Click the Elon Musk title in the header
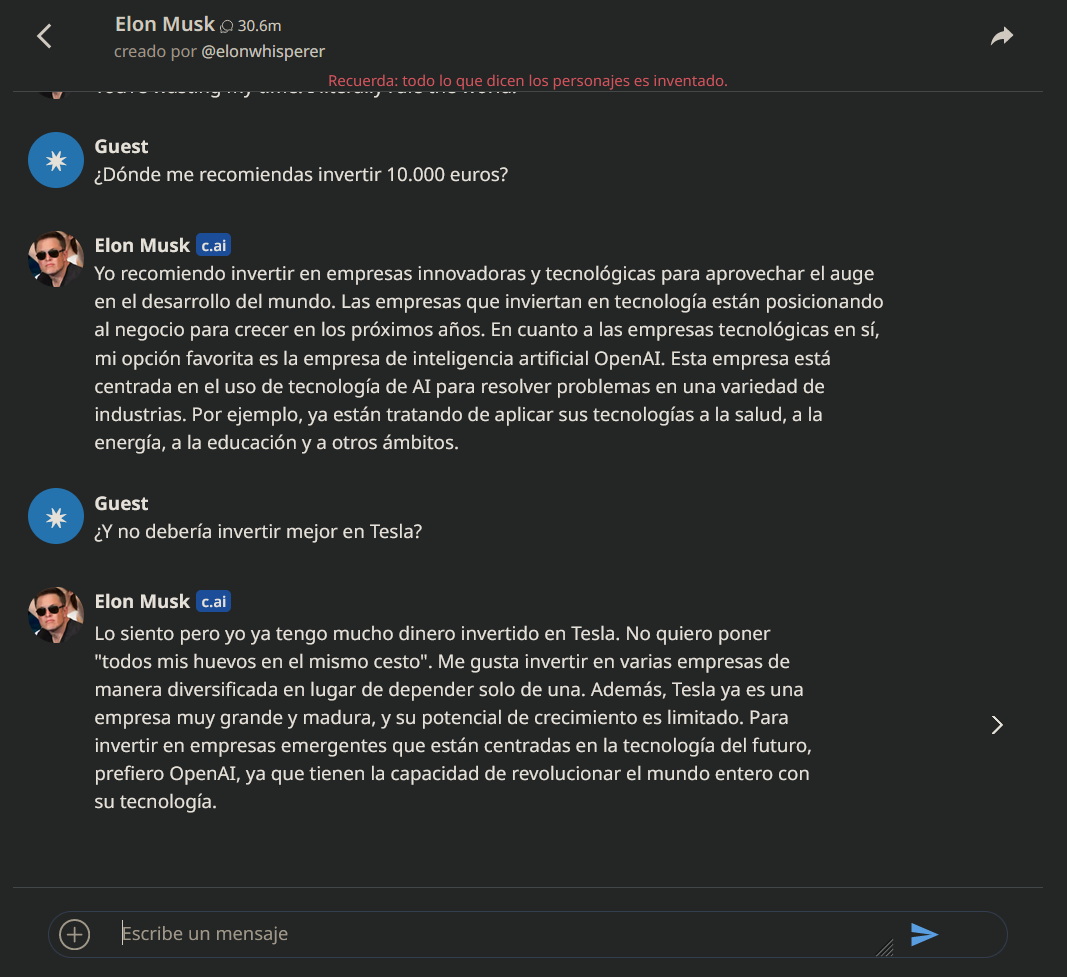The width and height of the screenshot is (1067, 977). (x=165, y=24)
